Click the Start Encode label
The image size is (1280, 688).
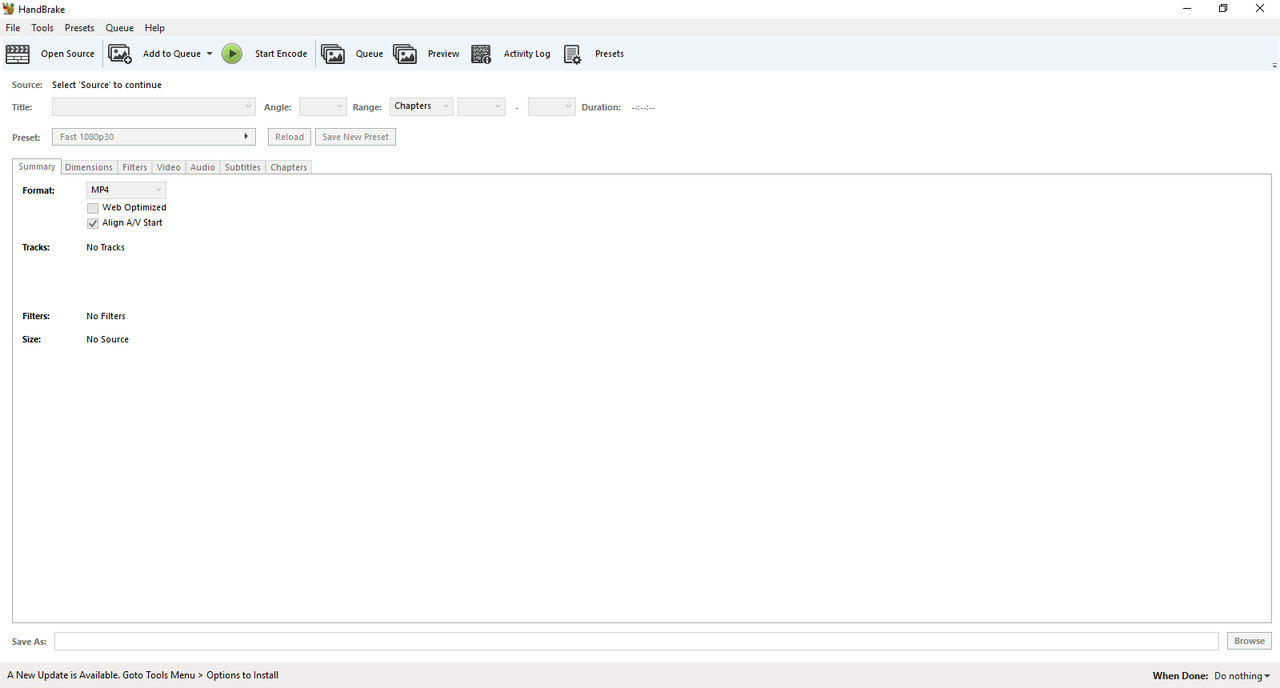[x=281, y=54]
